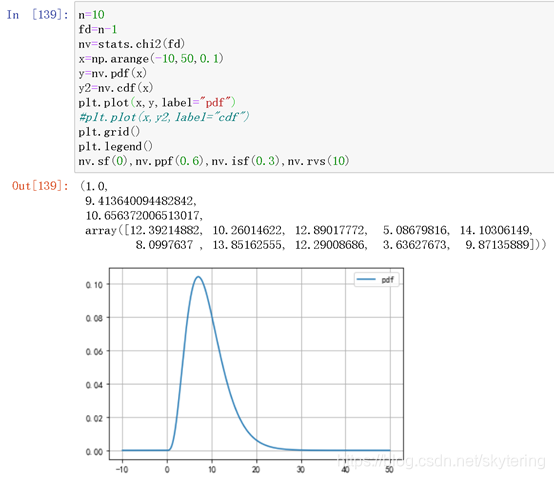Screen dimensions: 554x479
Task: Click array value 5.08679816
Action: point(416,230)
